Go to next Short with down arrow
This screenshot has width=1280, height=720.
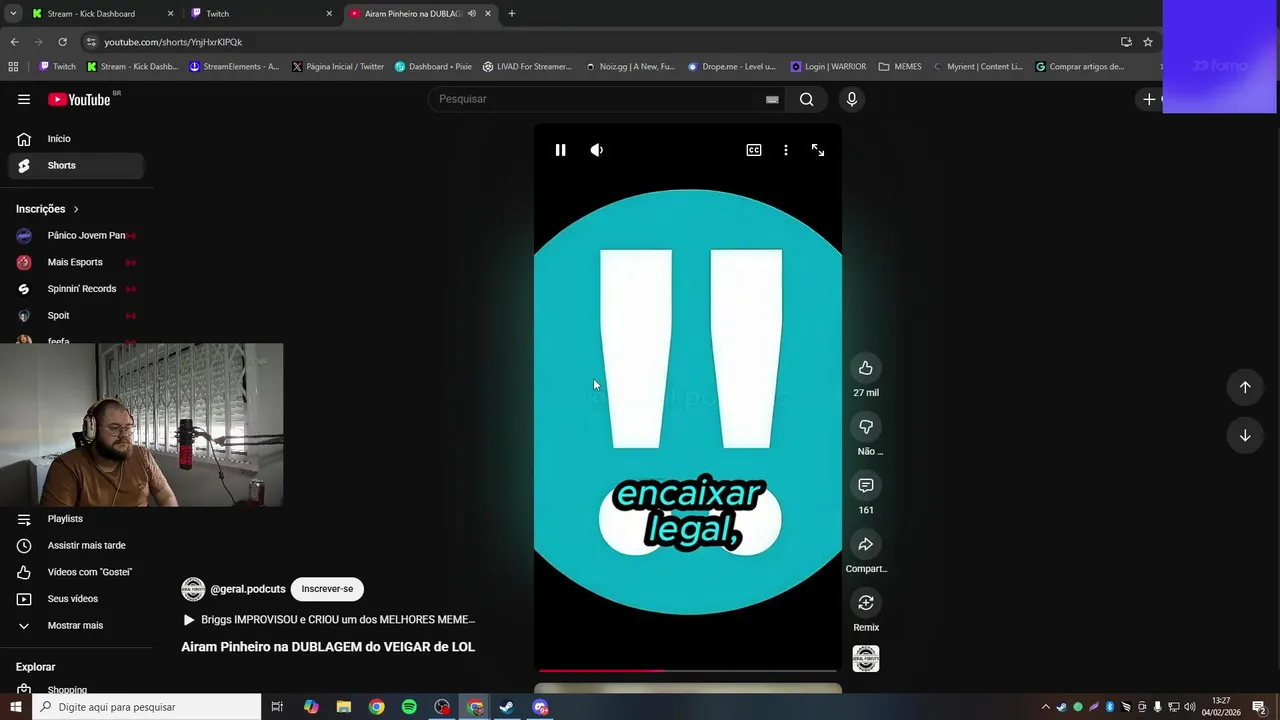[1245, 436]
